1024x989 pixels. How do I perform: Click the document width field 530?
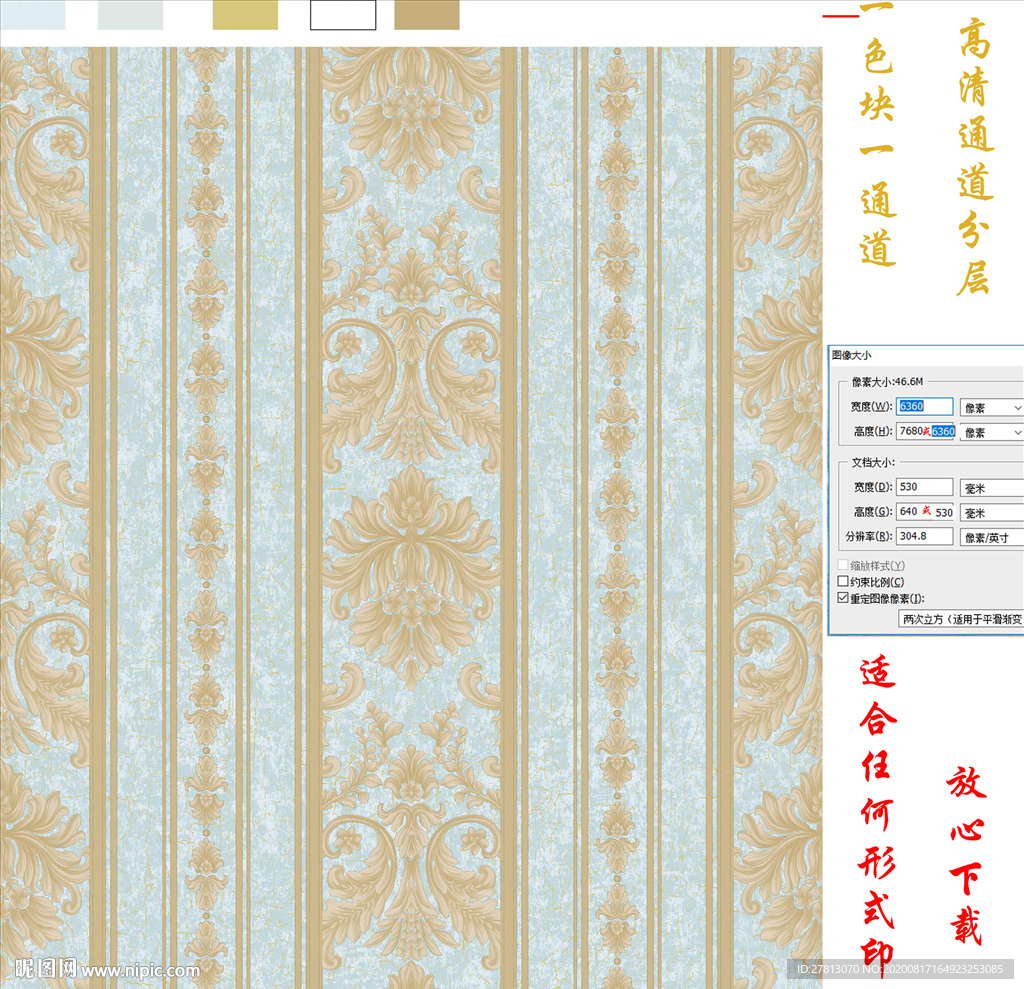coord(924,487)
